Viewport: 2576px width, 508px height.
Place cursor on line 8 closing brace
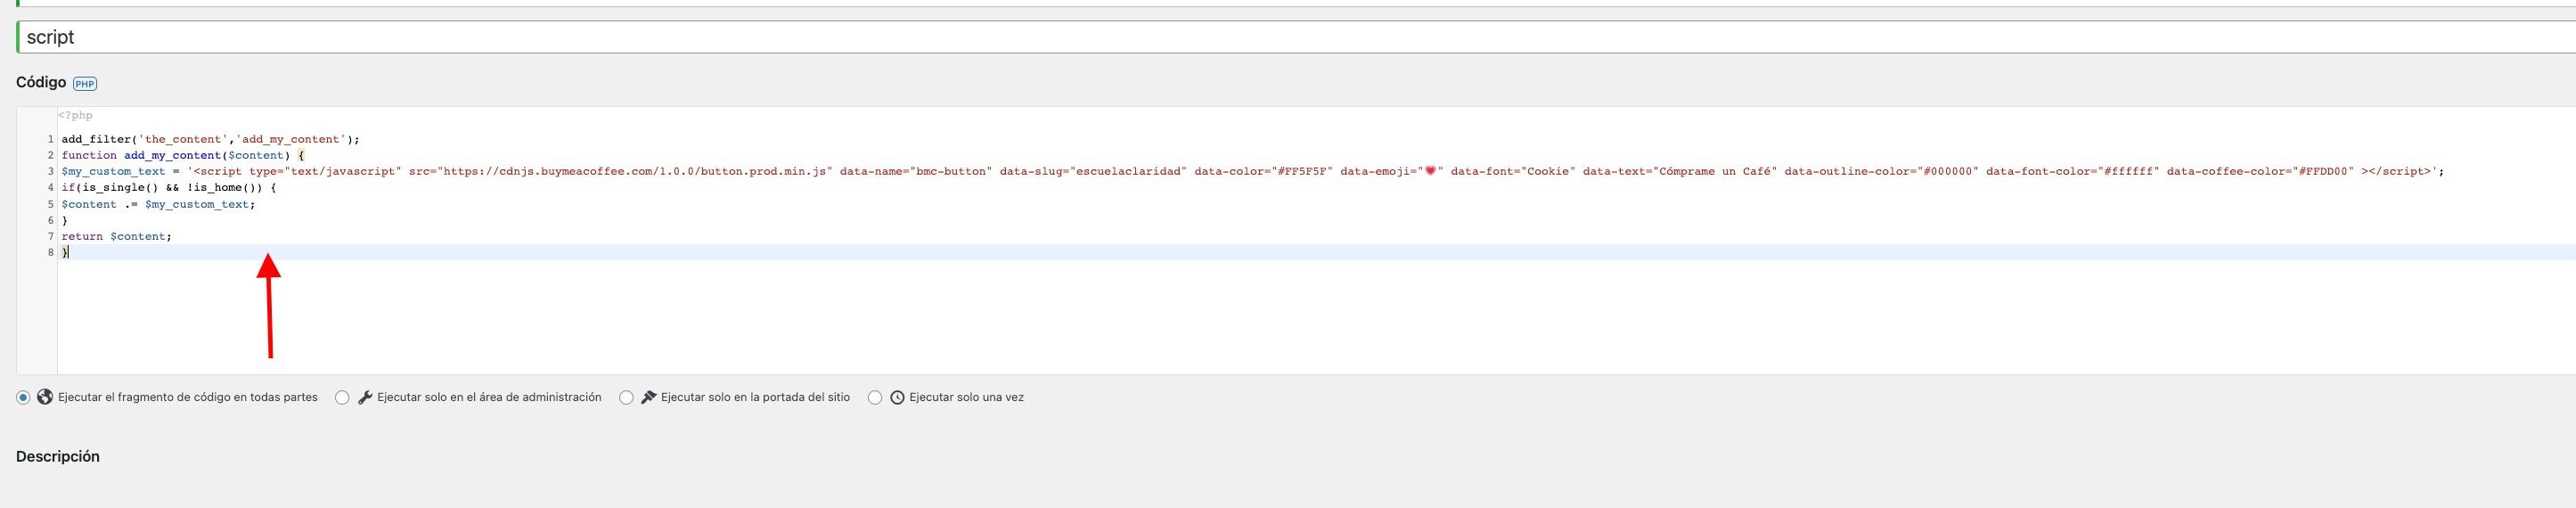65,252
